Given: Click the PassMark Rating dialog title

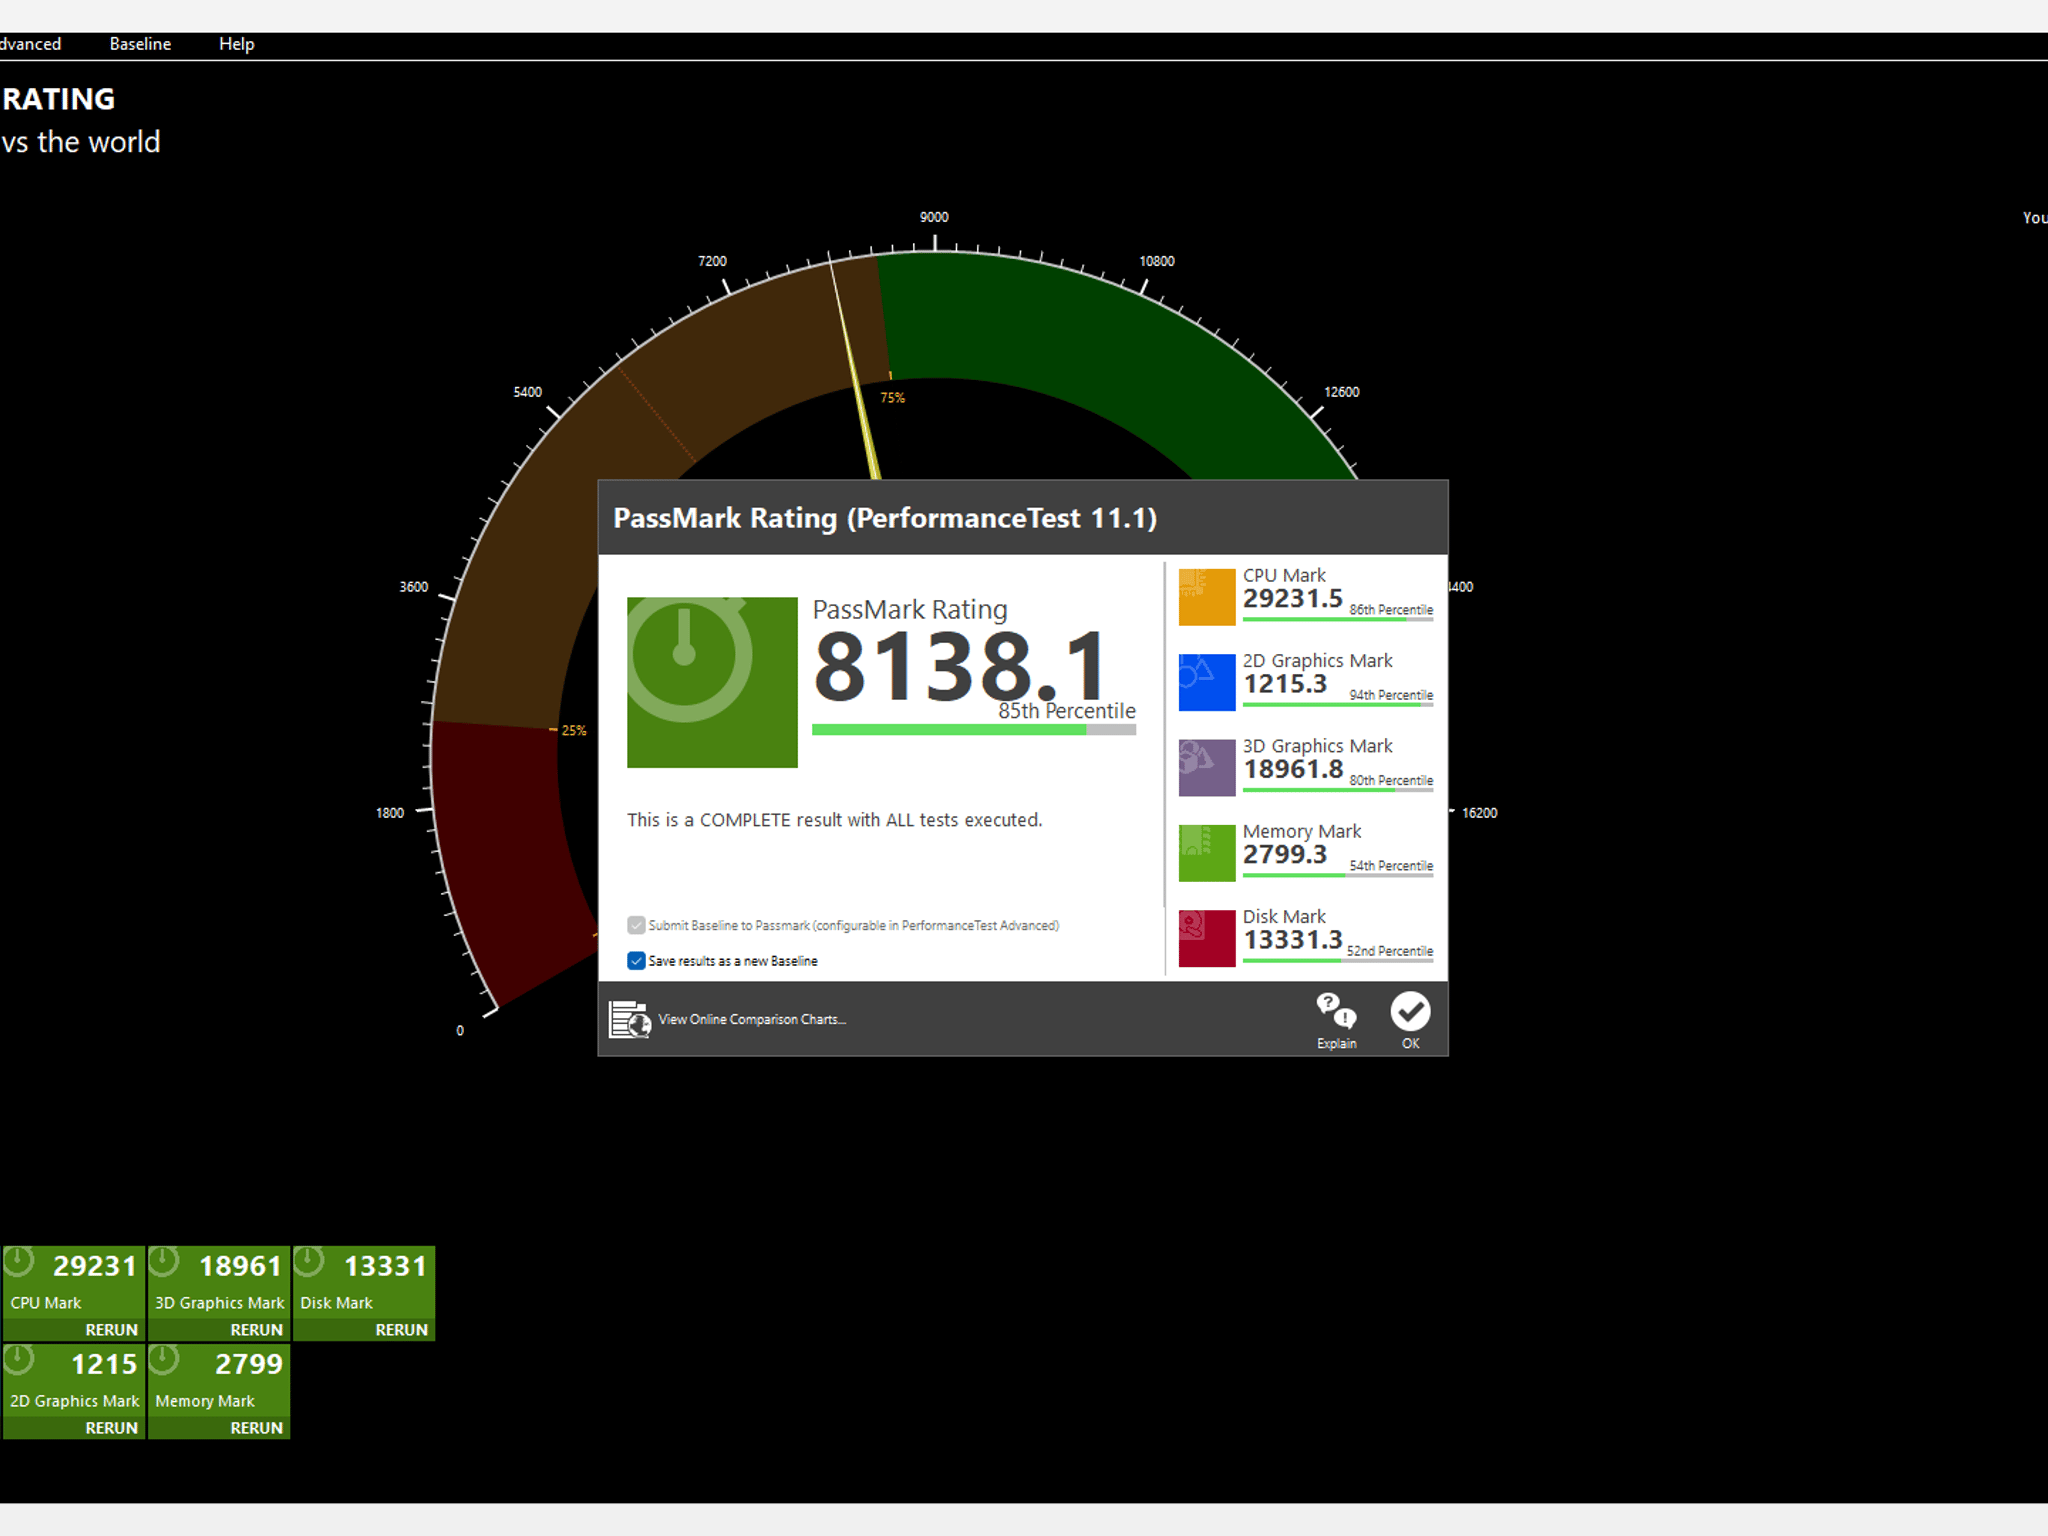Looking at the screenshot, I should (885, 518).
